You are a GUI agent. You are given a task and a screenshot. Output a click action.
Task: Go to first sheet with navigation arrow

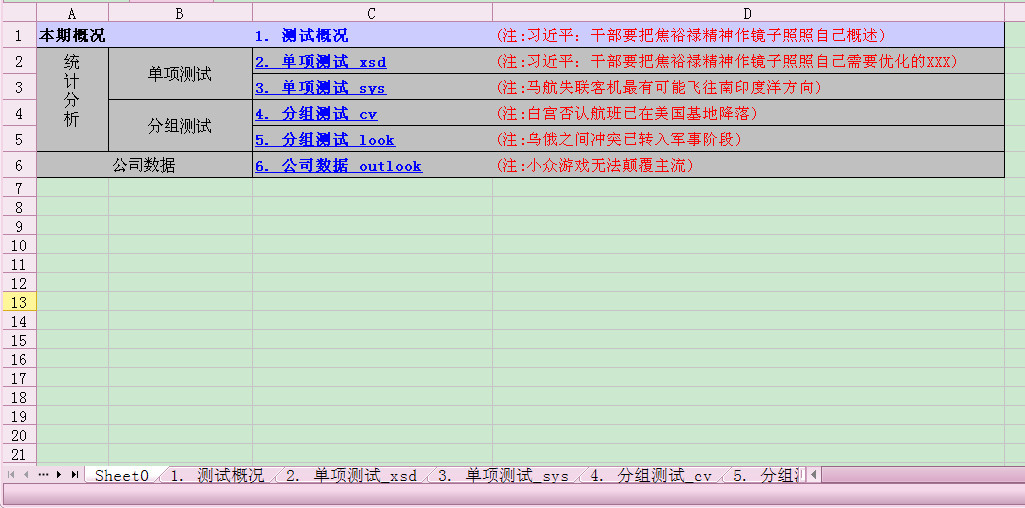11,475
